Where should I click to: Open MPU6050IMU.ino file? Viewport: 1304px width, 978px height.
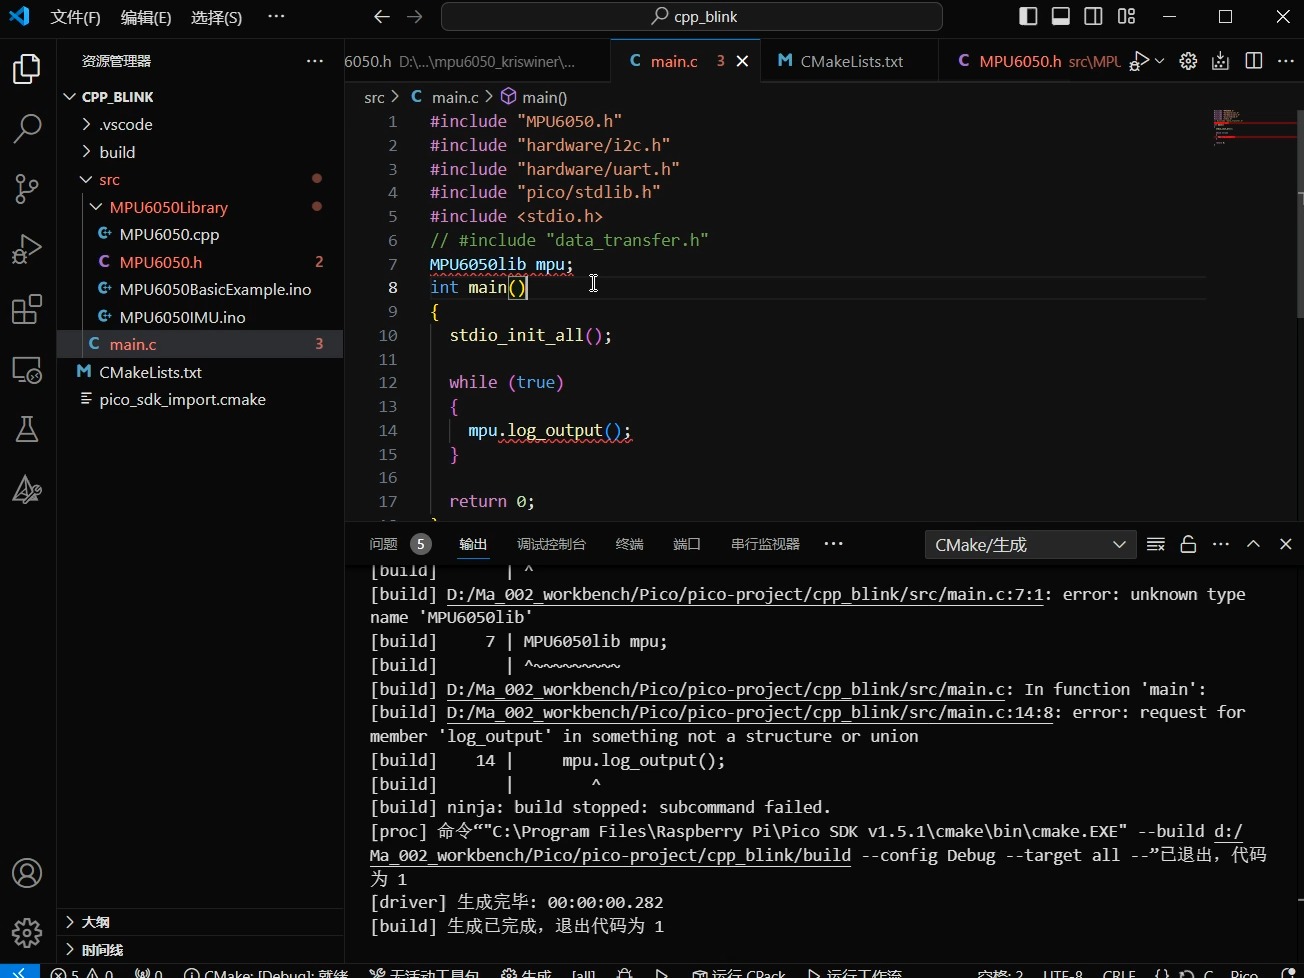click(200, 317)
